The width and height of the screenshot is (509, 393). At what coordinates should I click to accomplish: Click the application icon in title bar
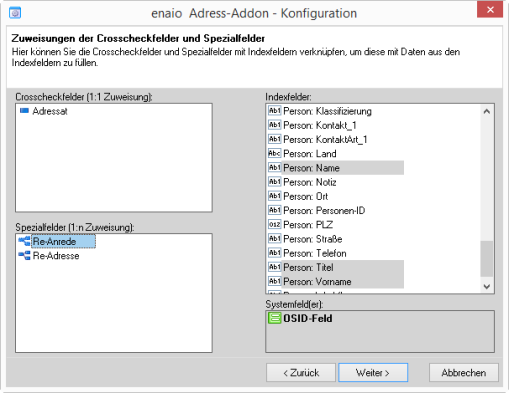click(15, 13)
